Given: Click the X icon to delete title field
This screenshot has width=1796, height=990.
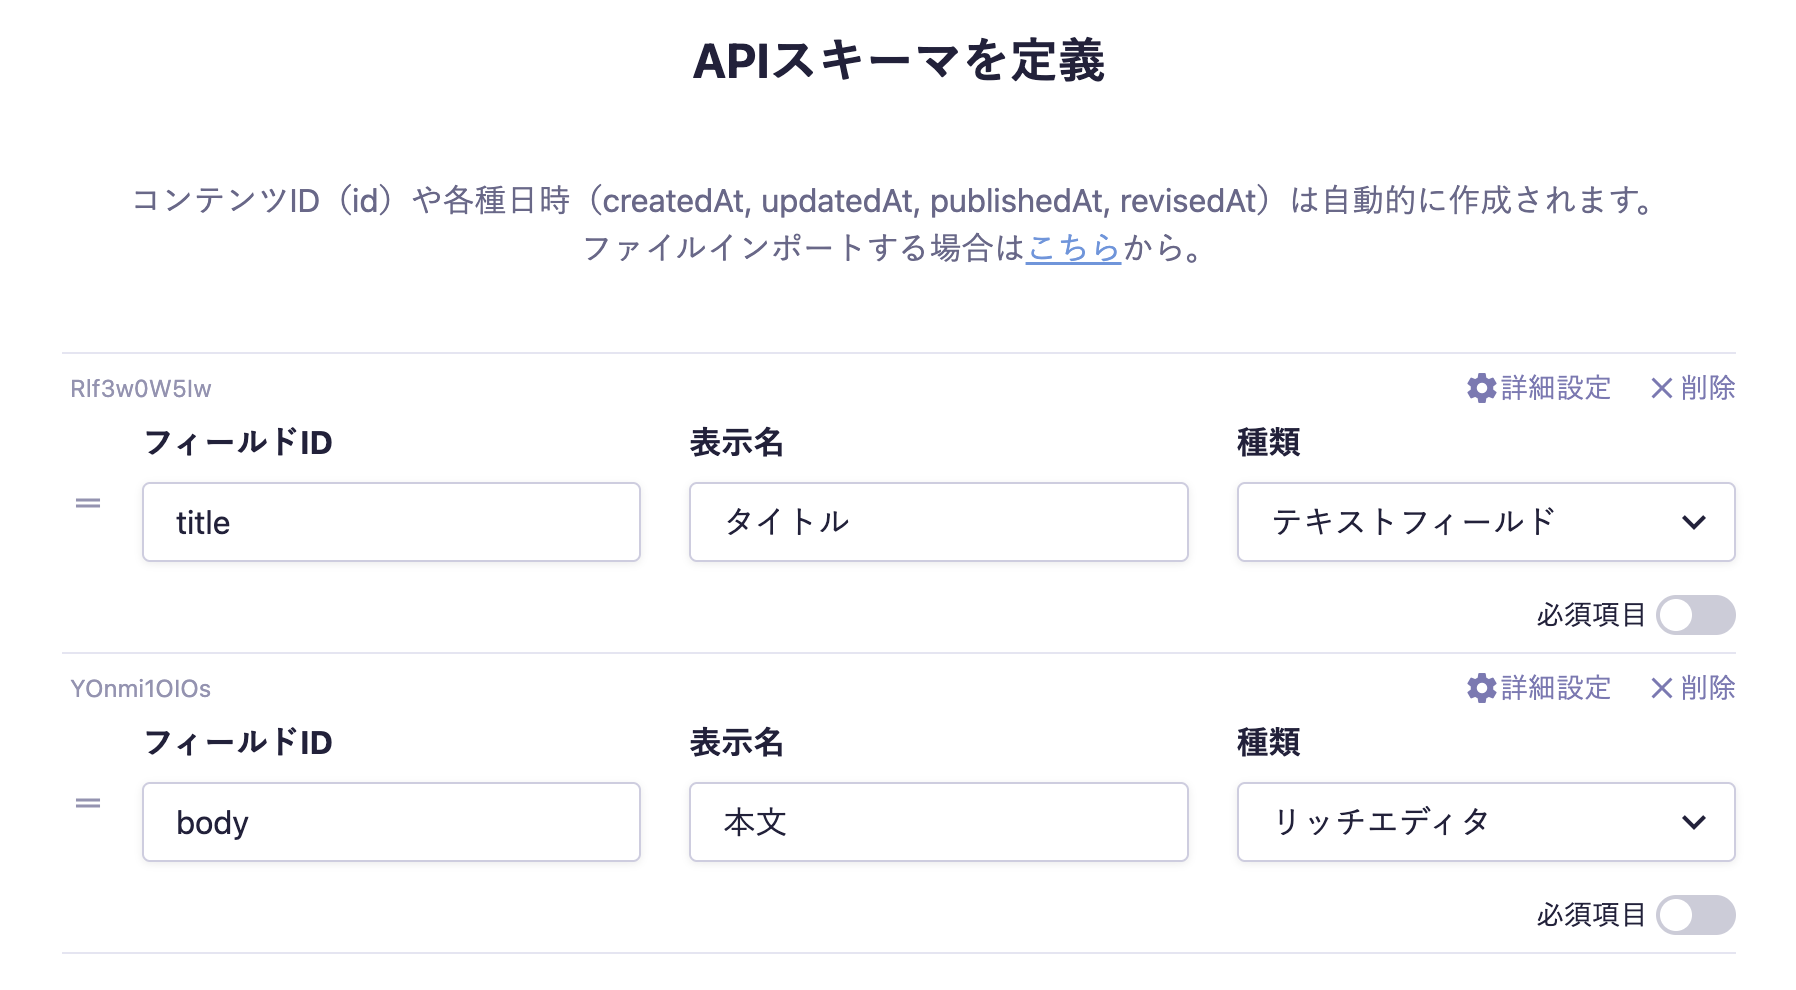Looking at the screenshot, I should [x=1661, y=388].
